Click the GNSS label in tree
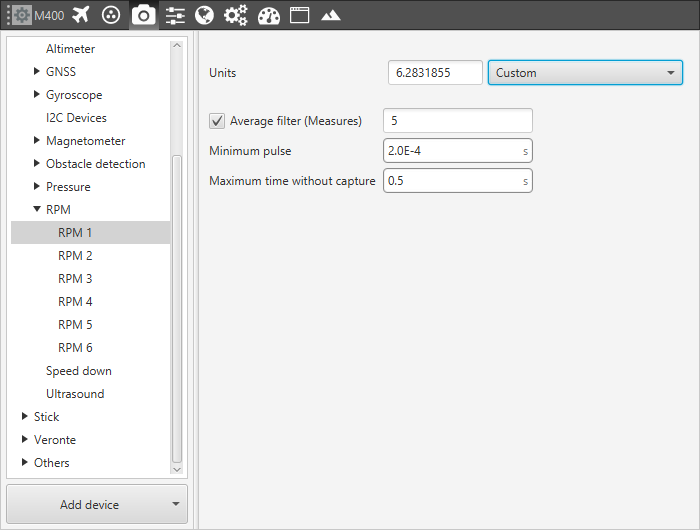The width and height of the screenshot is (700, 530). click(x=61, y=71)
